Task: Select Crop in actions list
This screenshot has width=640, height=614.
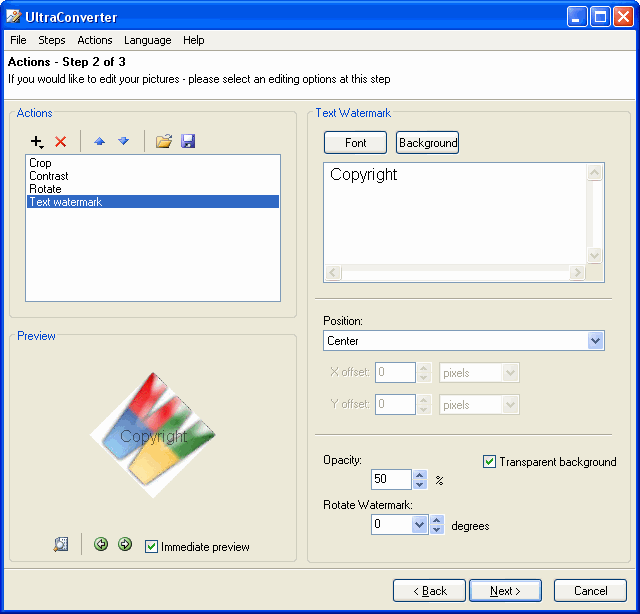Action: pyautogui.click(x=153, y=163)
